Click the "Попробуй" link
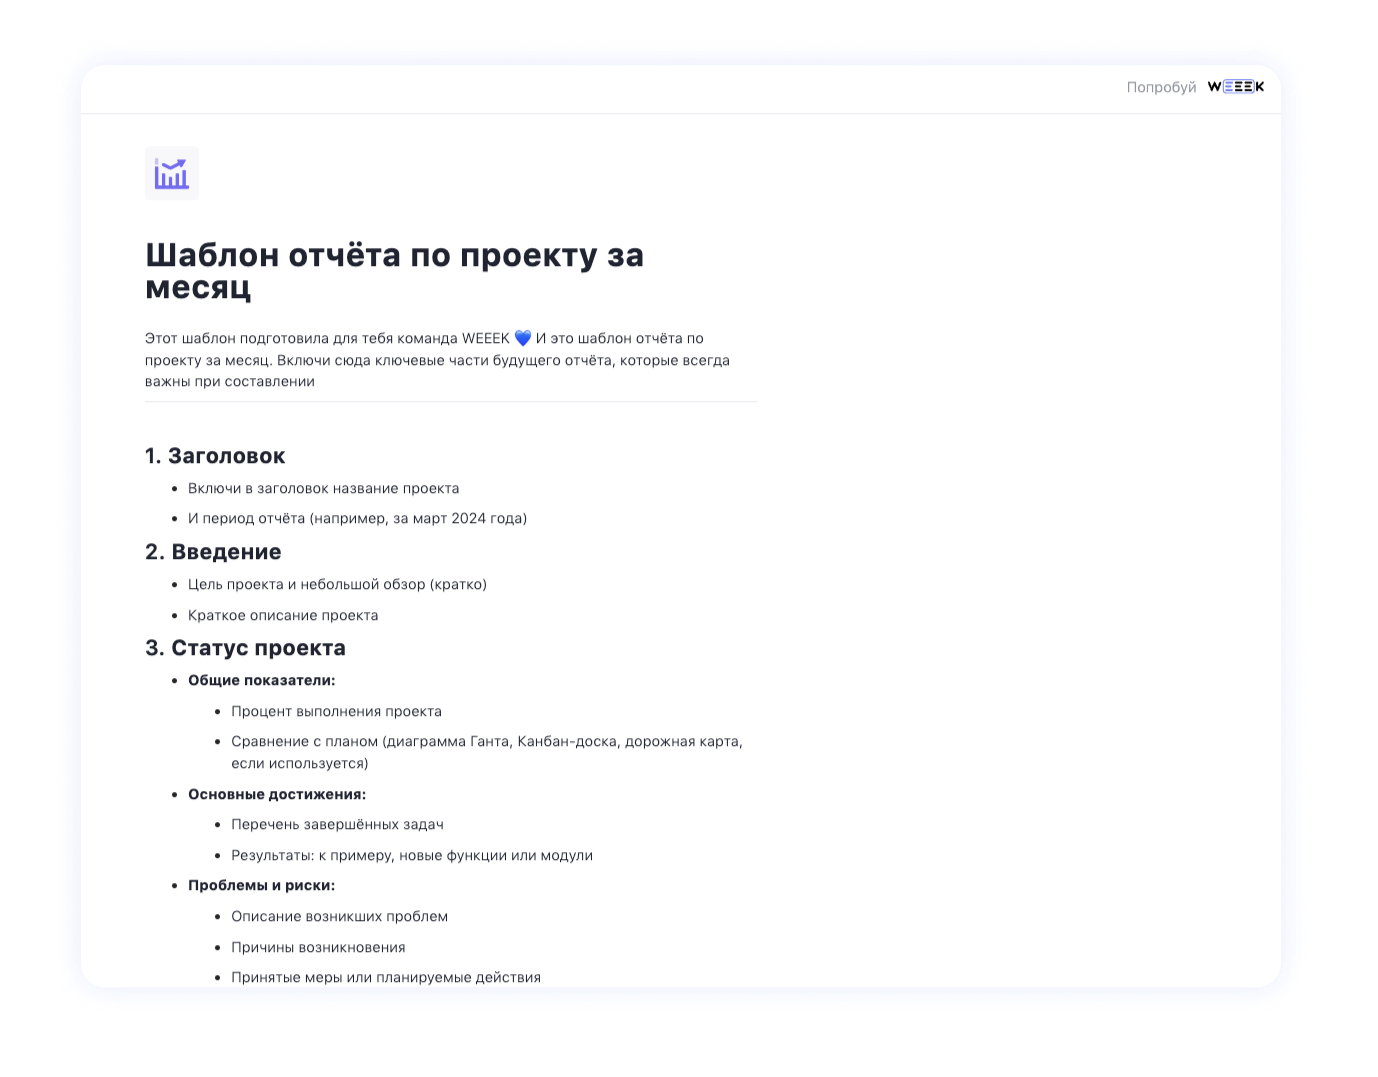The image size is (1378, 1077). pos(1161,87)
